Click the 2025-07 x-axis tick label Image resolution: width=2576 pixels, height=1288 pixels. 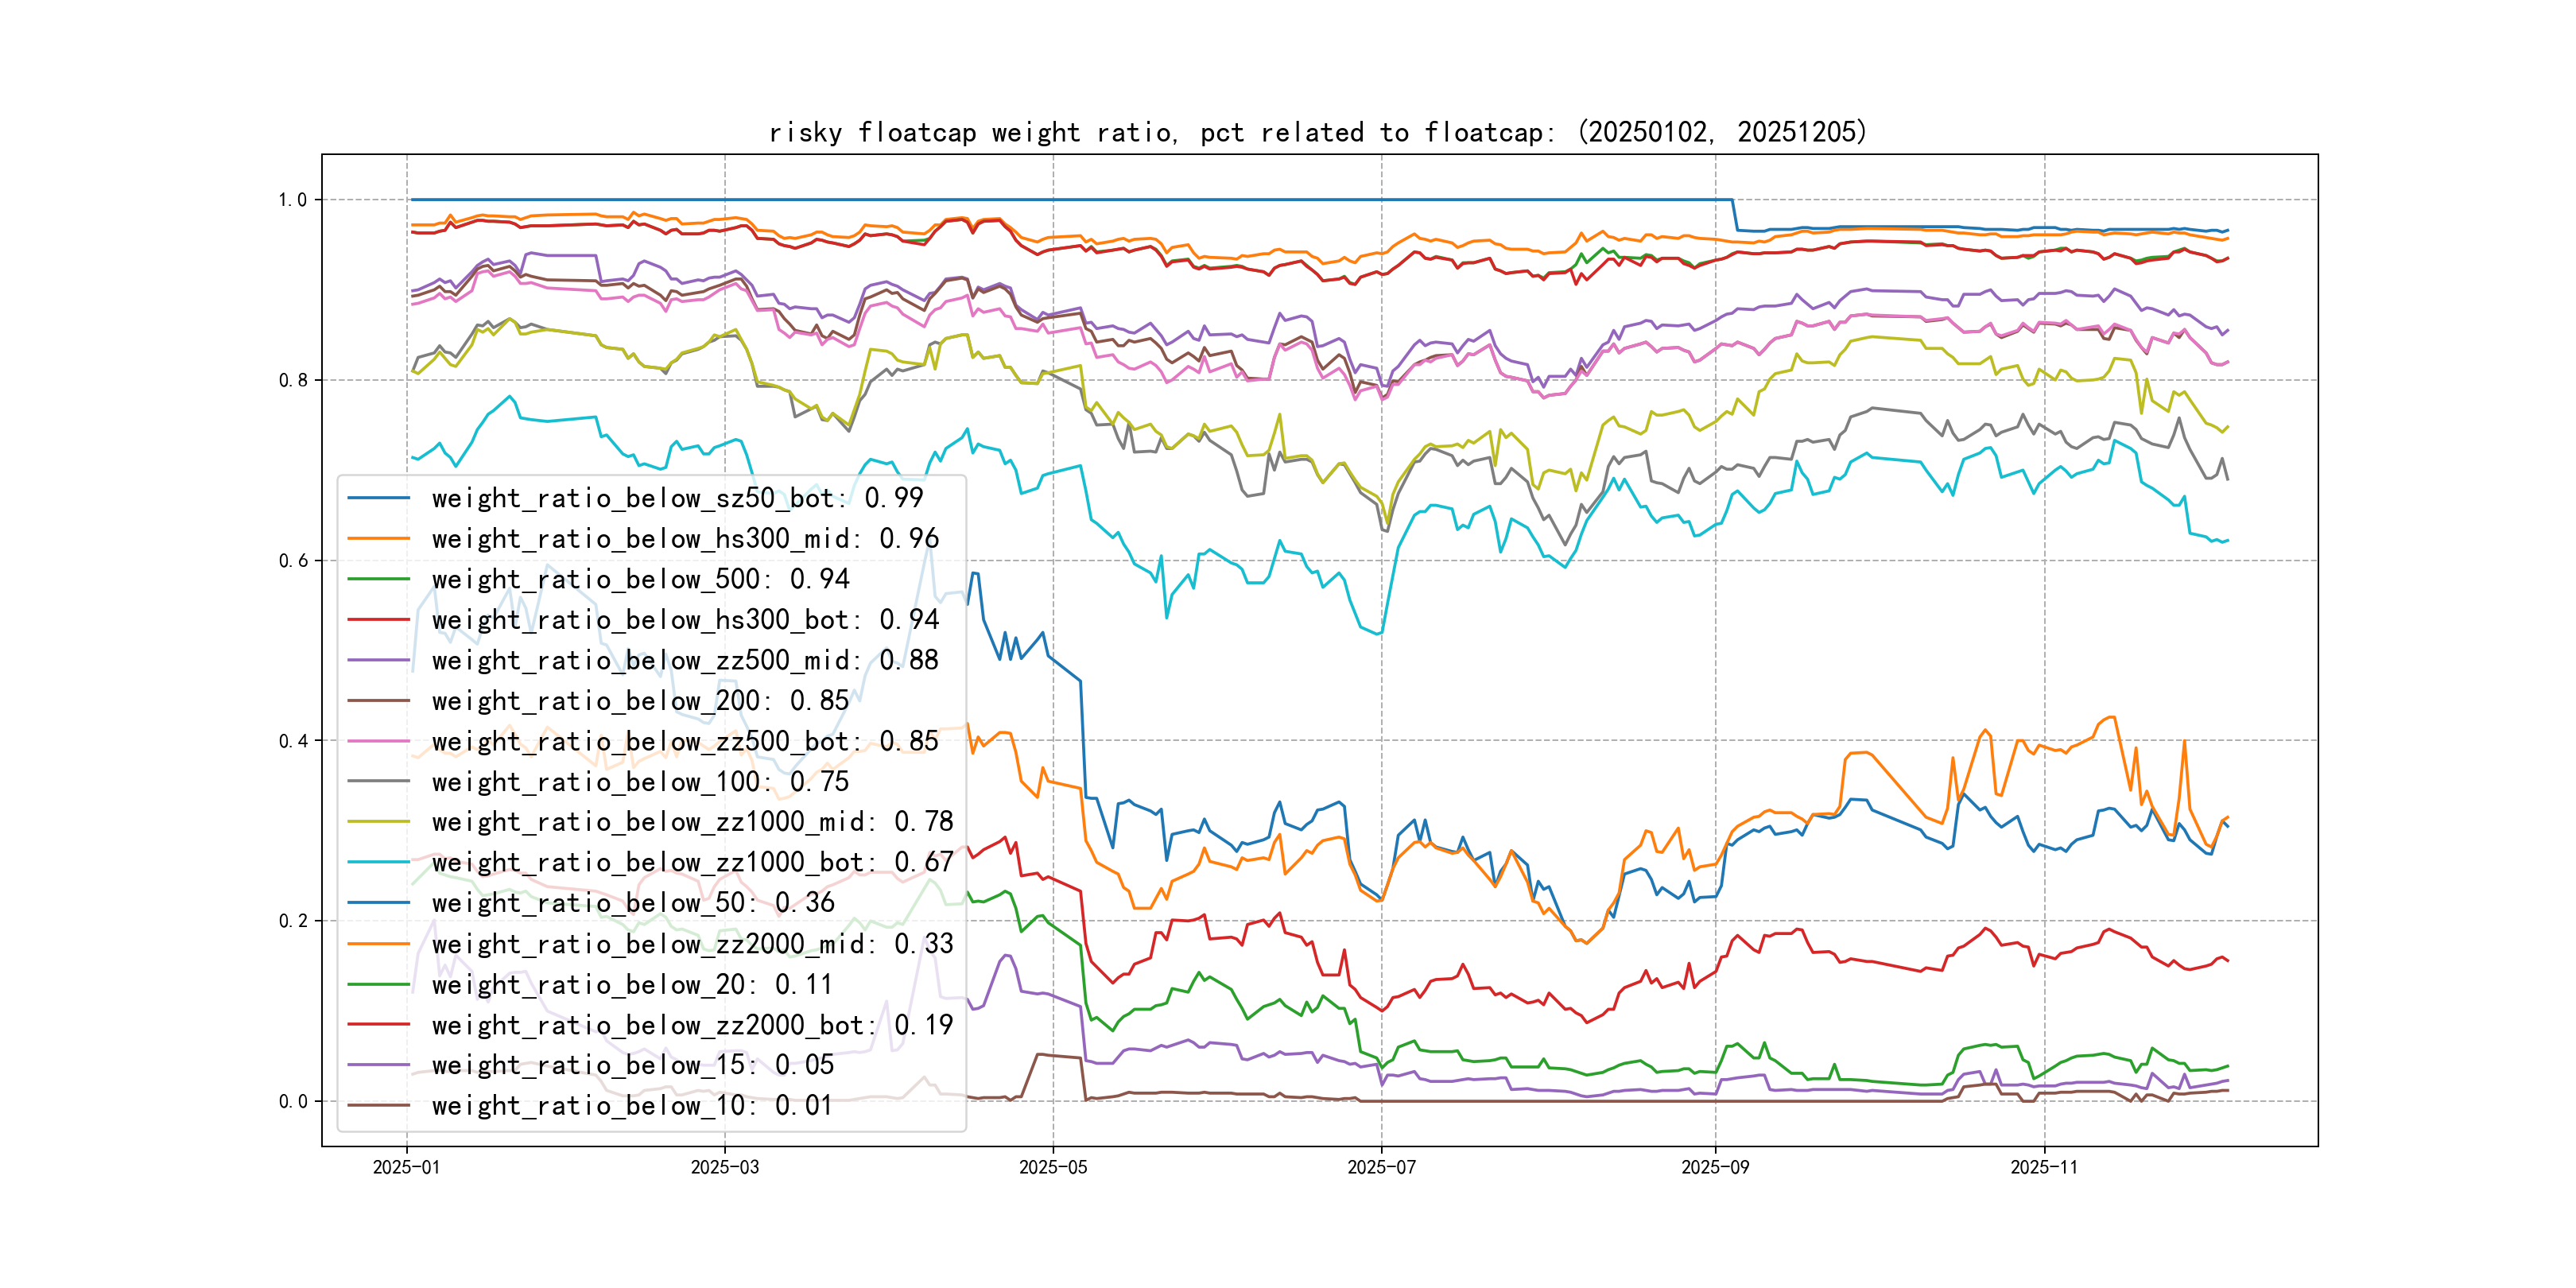click(1381, 1167)
